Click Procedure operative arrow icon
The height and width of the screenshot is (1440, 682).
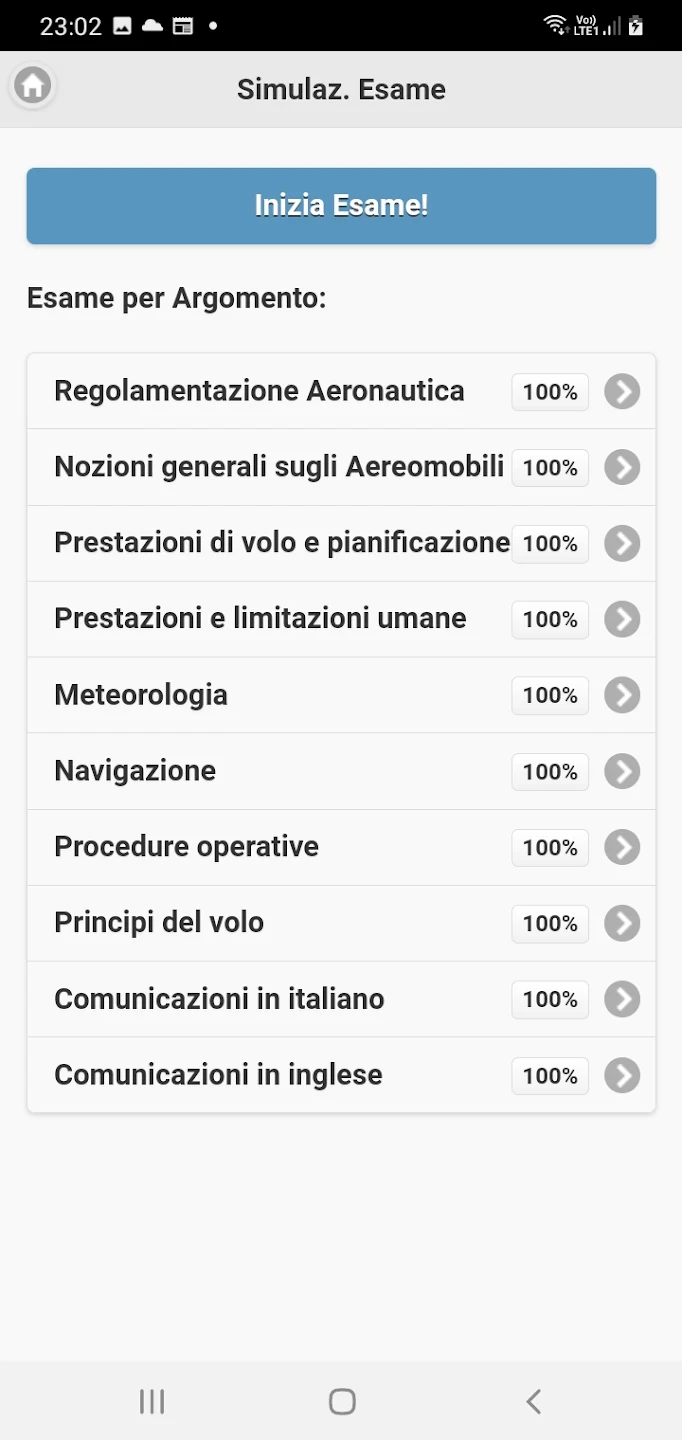tap(622, 847)
